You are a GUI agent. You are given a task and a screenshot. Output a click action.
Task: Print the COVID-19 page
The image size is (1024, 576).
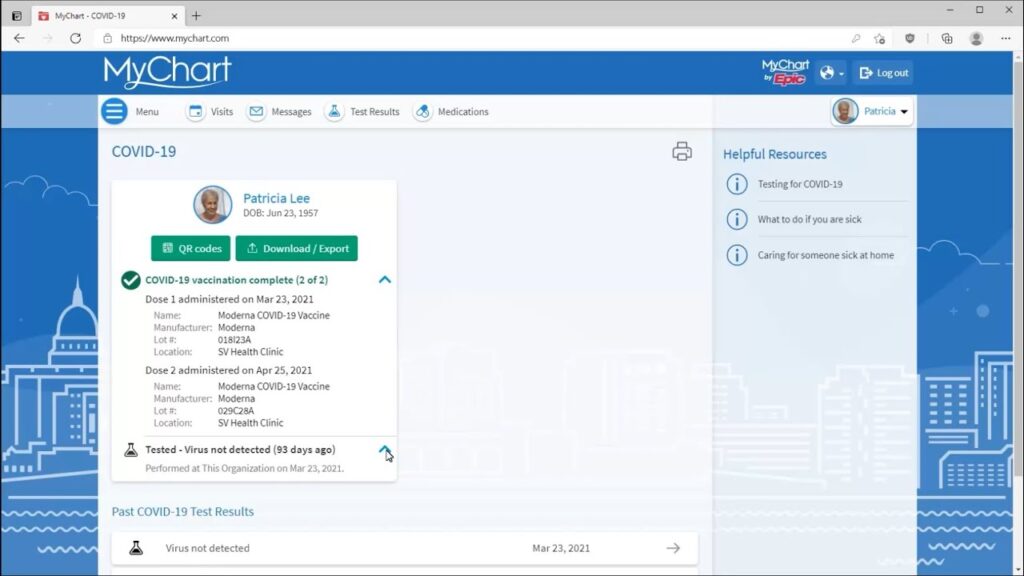click(682, 152)
